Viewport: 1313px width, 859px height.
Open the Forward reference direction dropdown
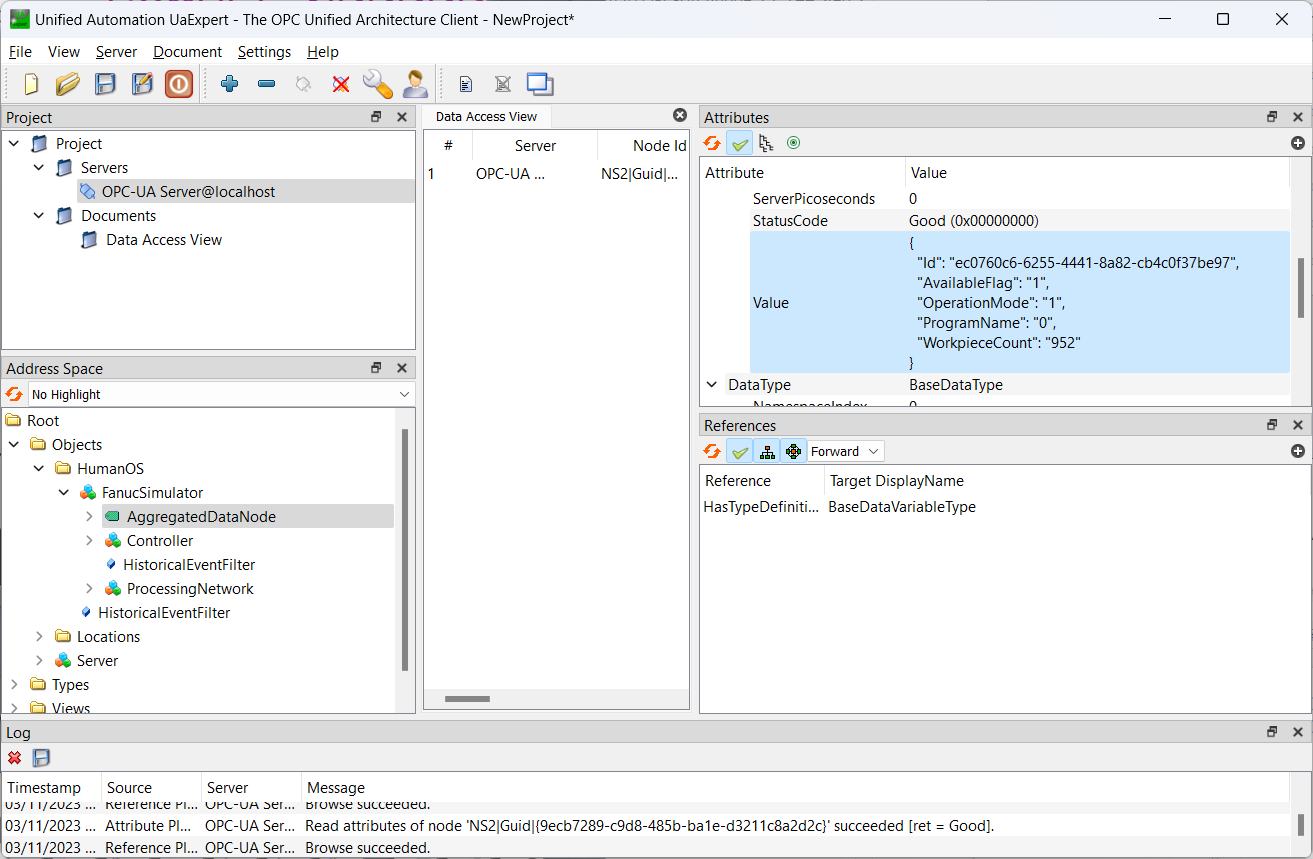point(845,451)
